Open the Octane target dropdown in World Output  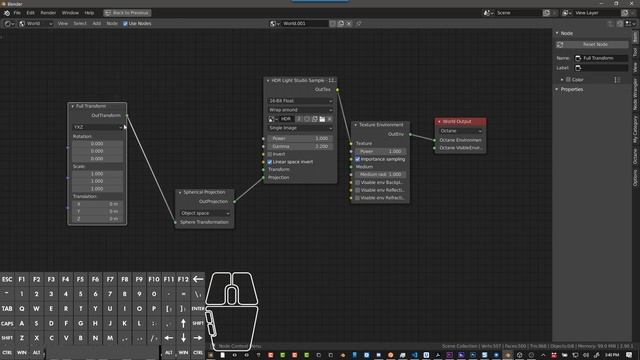[460, 131]
